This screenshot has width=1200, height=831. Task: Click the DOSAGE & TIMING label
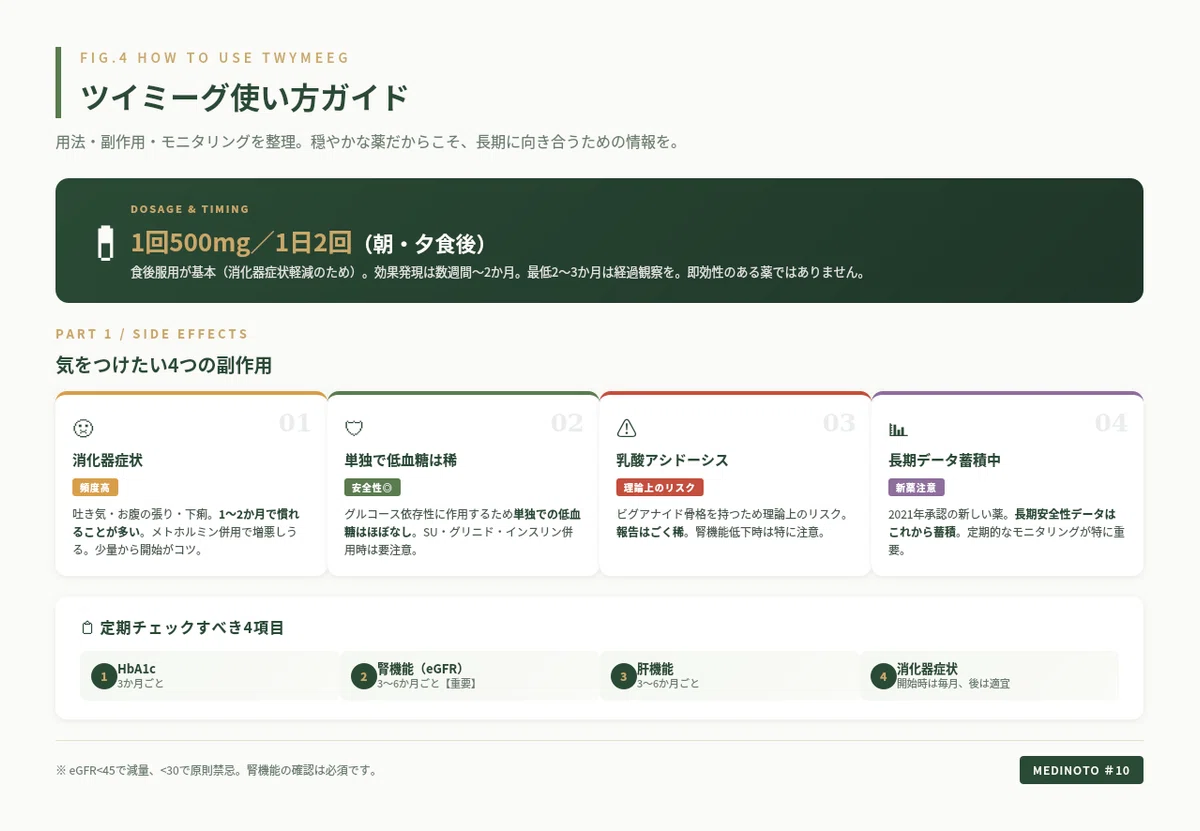click(x=190, y=209)
